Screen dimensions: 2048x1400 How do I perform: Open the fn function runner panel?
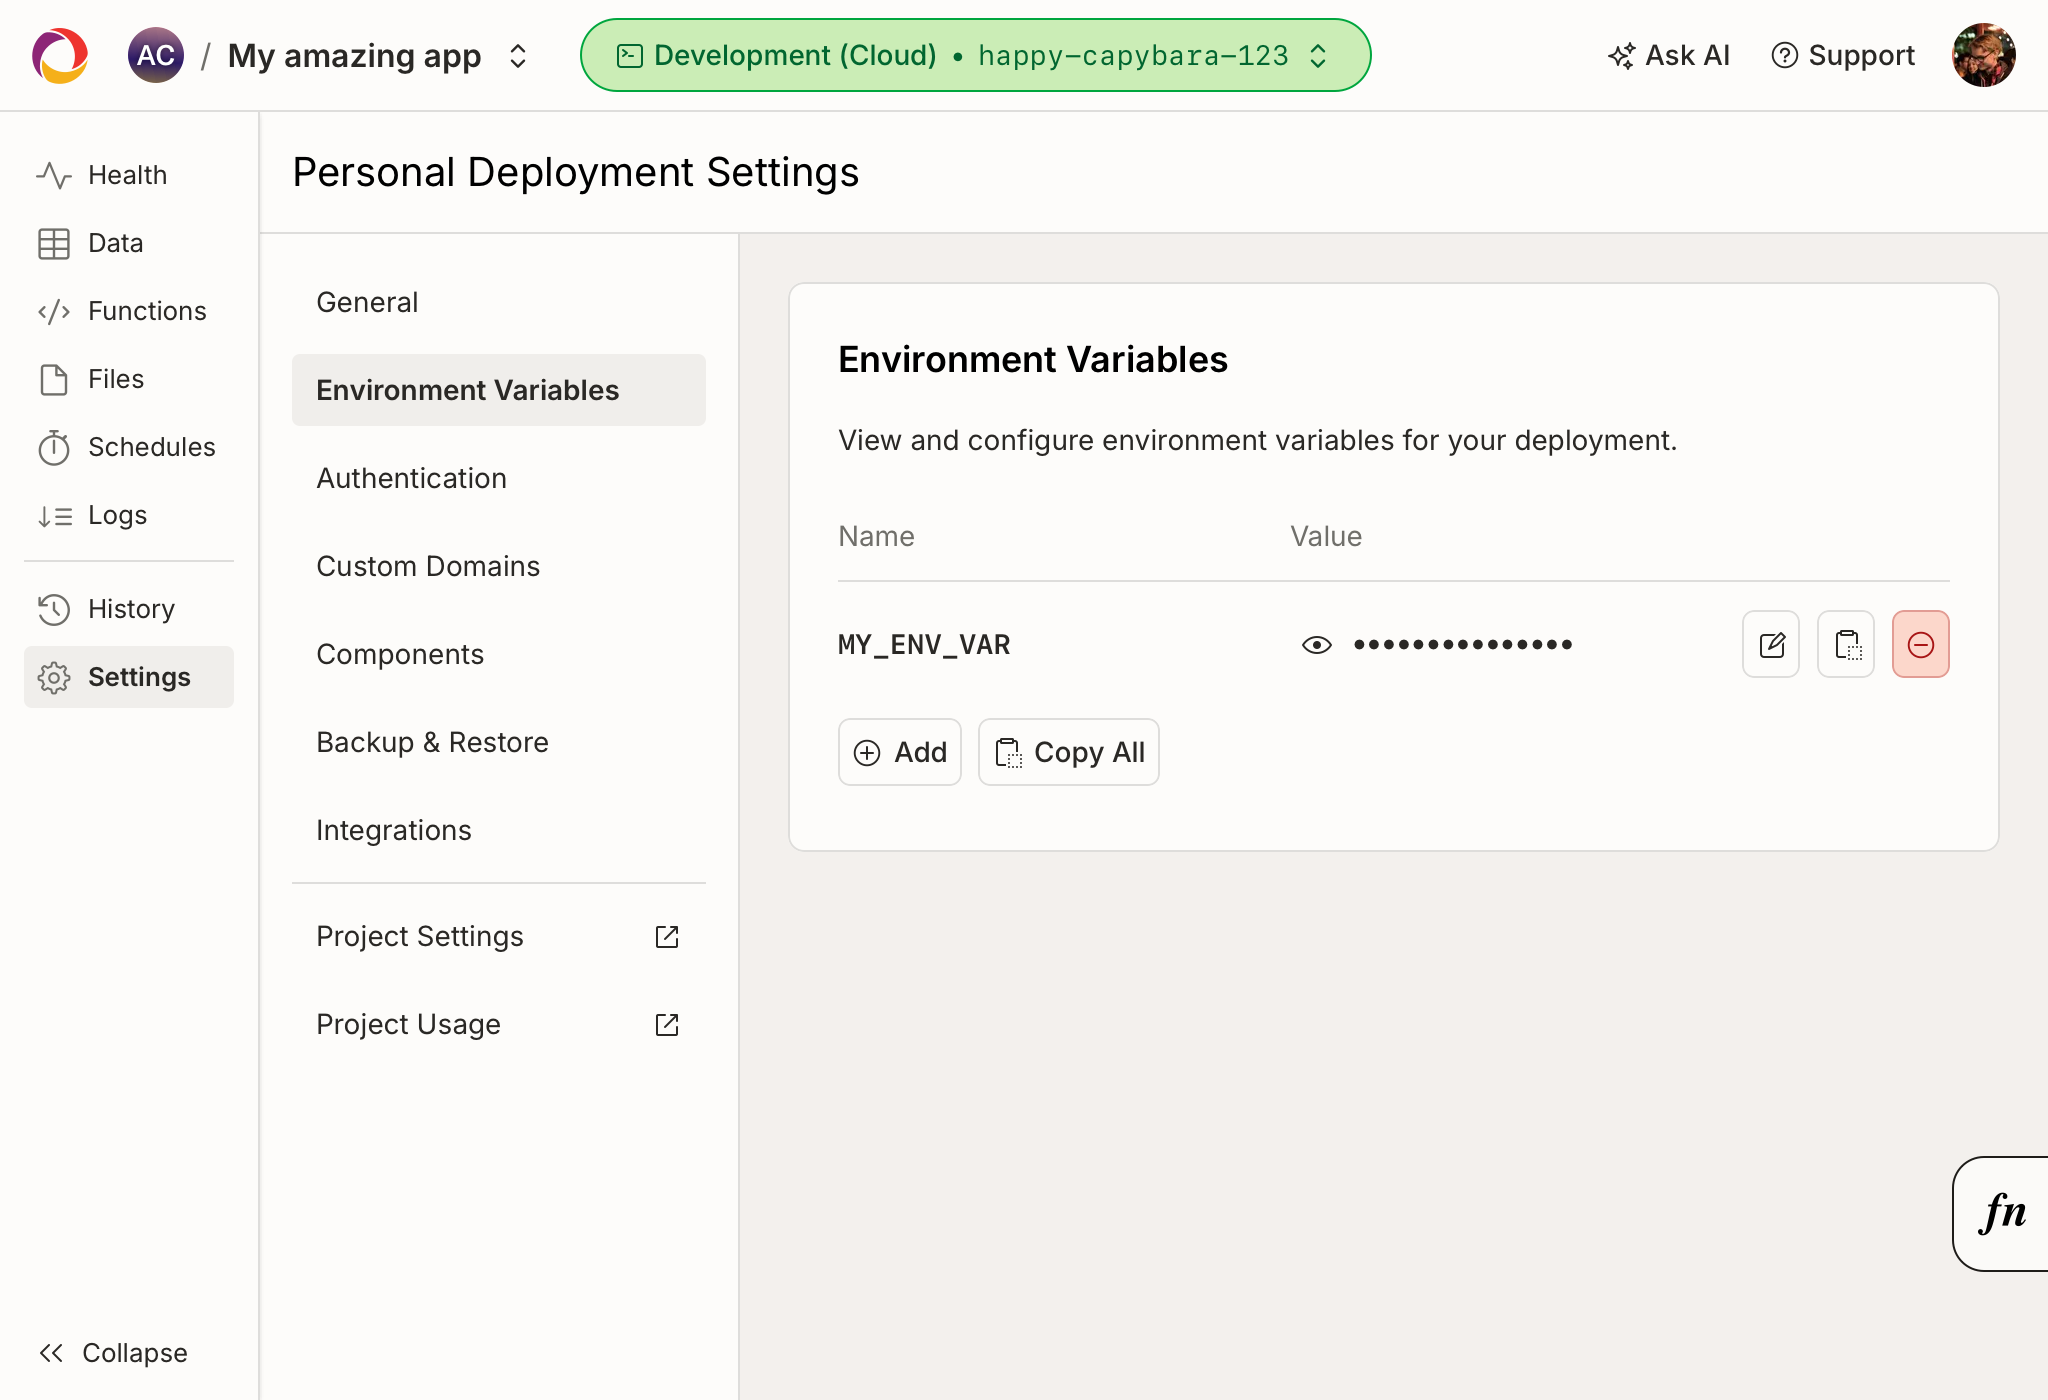pos(2001,1213)
